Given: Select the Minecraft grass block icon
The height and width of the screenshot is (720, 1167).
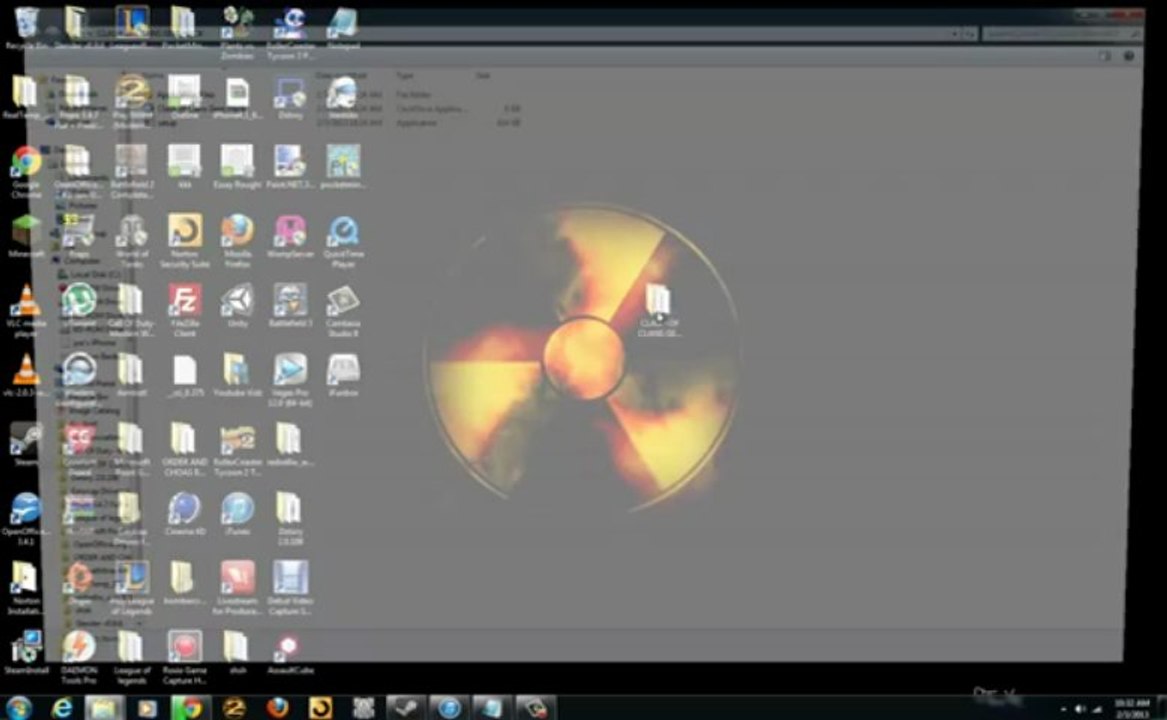Looking at the screenshot, I should tap(26, 233).
